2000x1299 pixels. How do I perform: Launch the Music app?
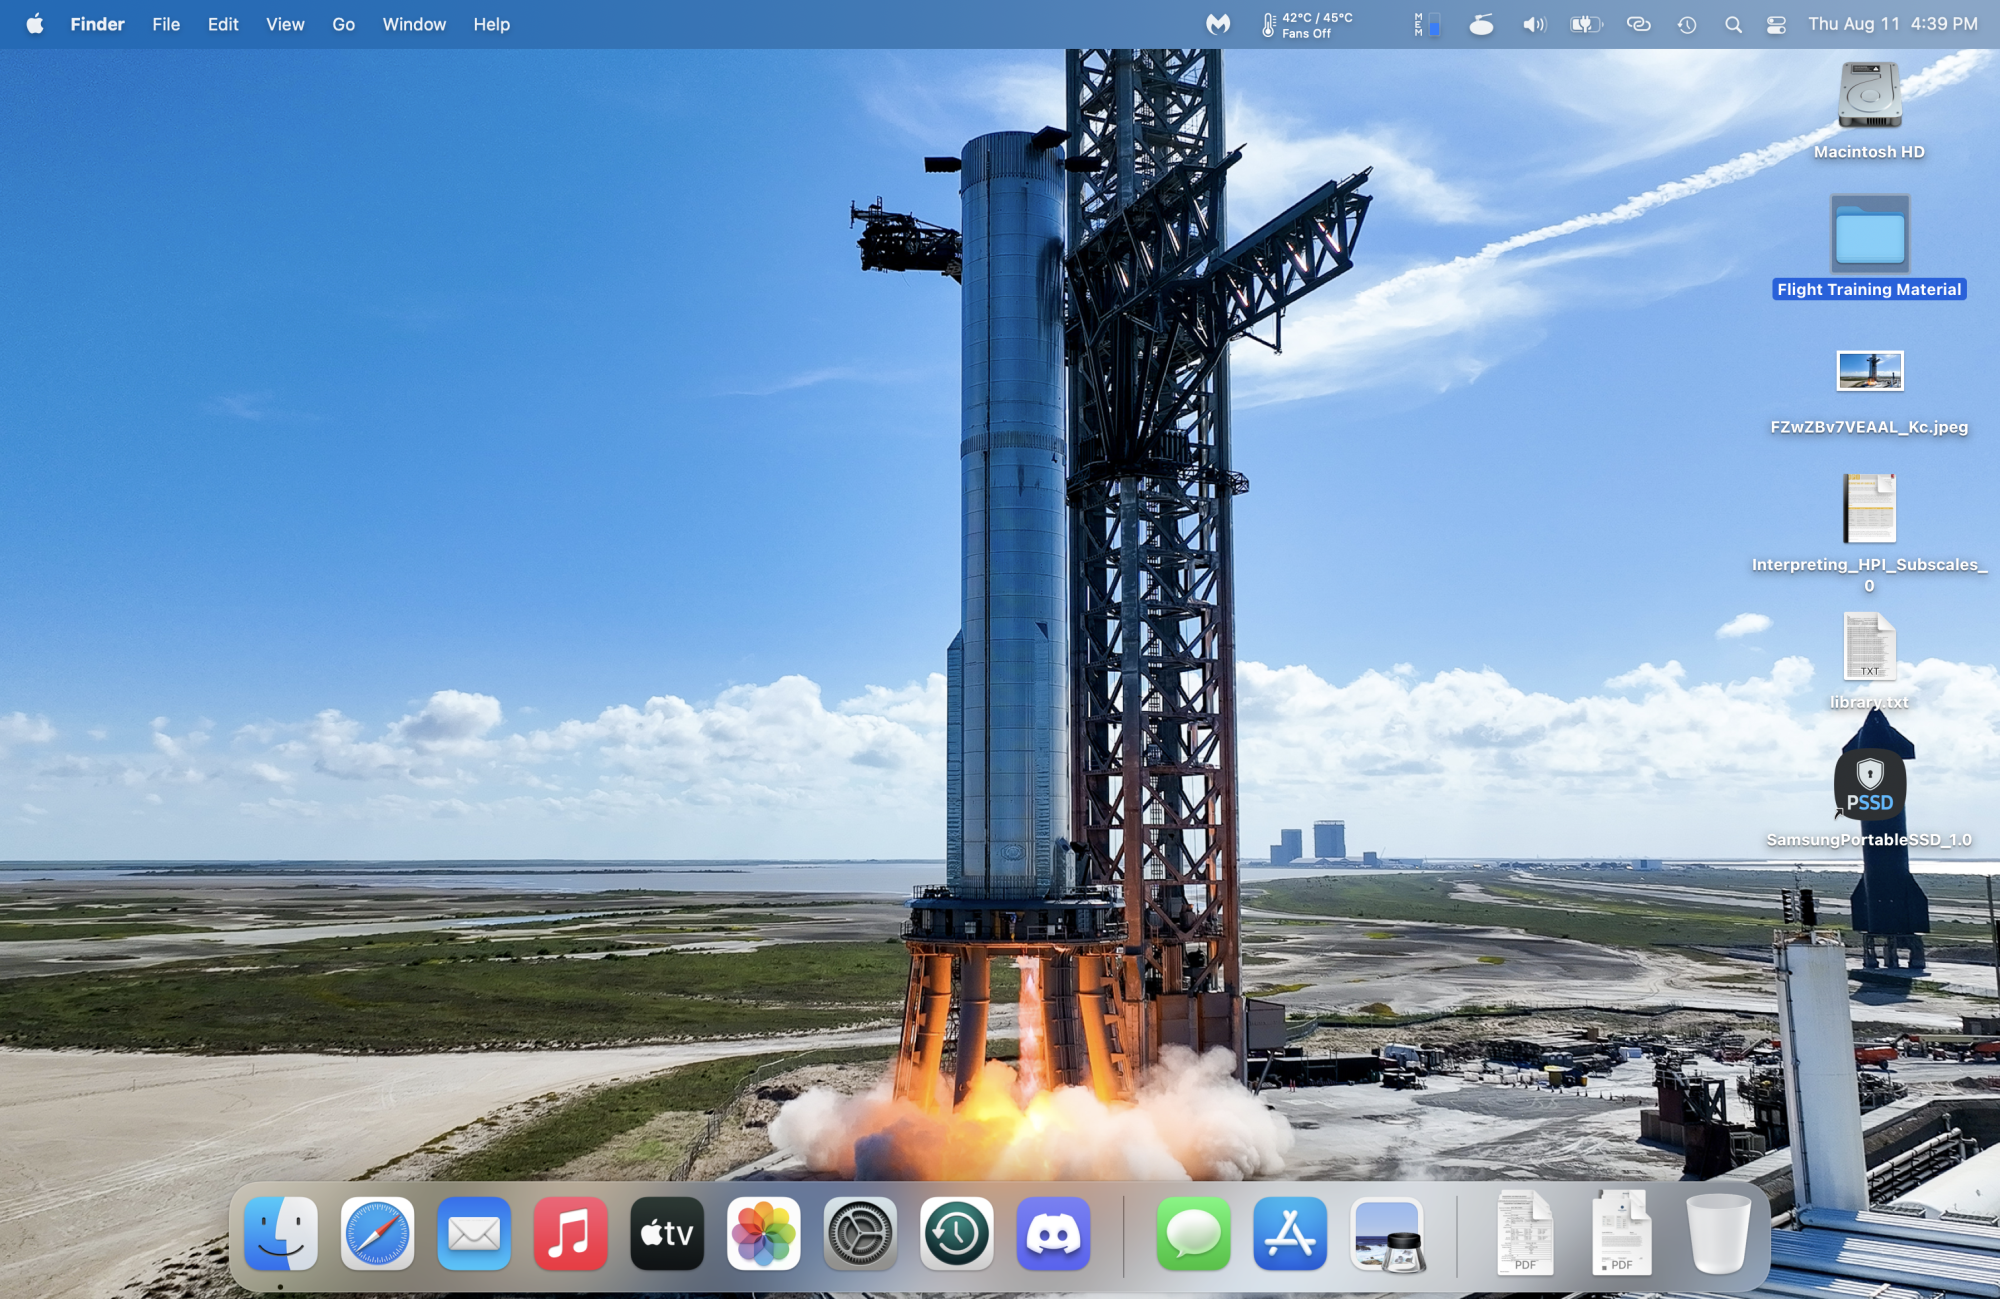coord(570,1233)
